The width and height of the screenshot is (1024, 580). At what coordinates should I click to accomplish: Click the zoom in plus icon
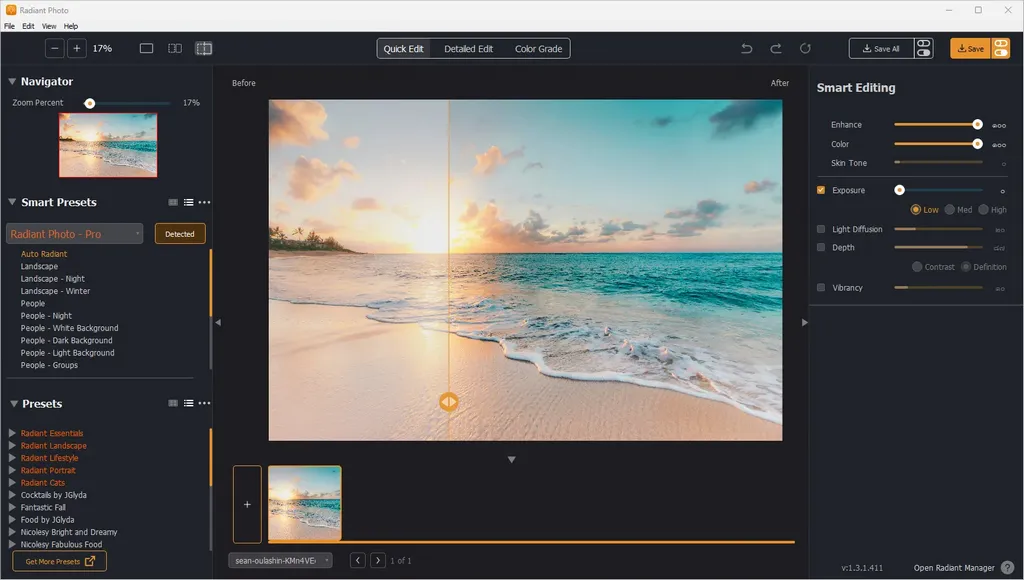(x=76, y=48)
